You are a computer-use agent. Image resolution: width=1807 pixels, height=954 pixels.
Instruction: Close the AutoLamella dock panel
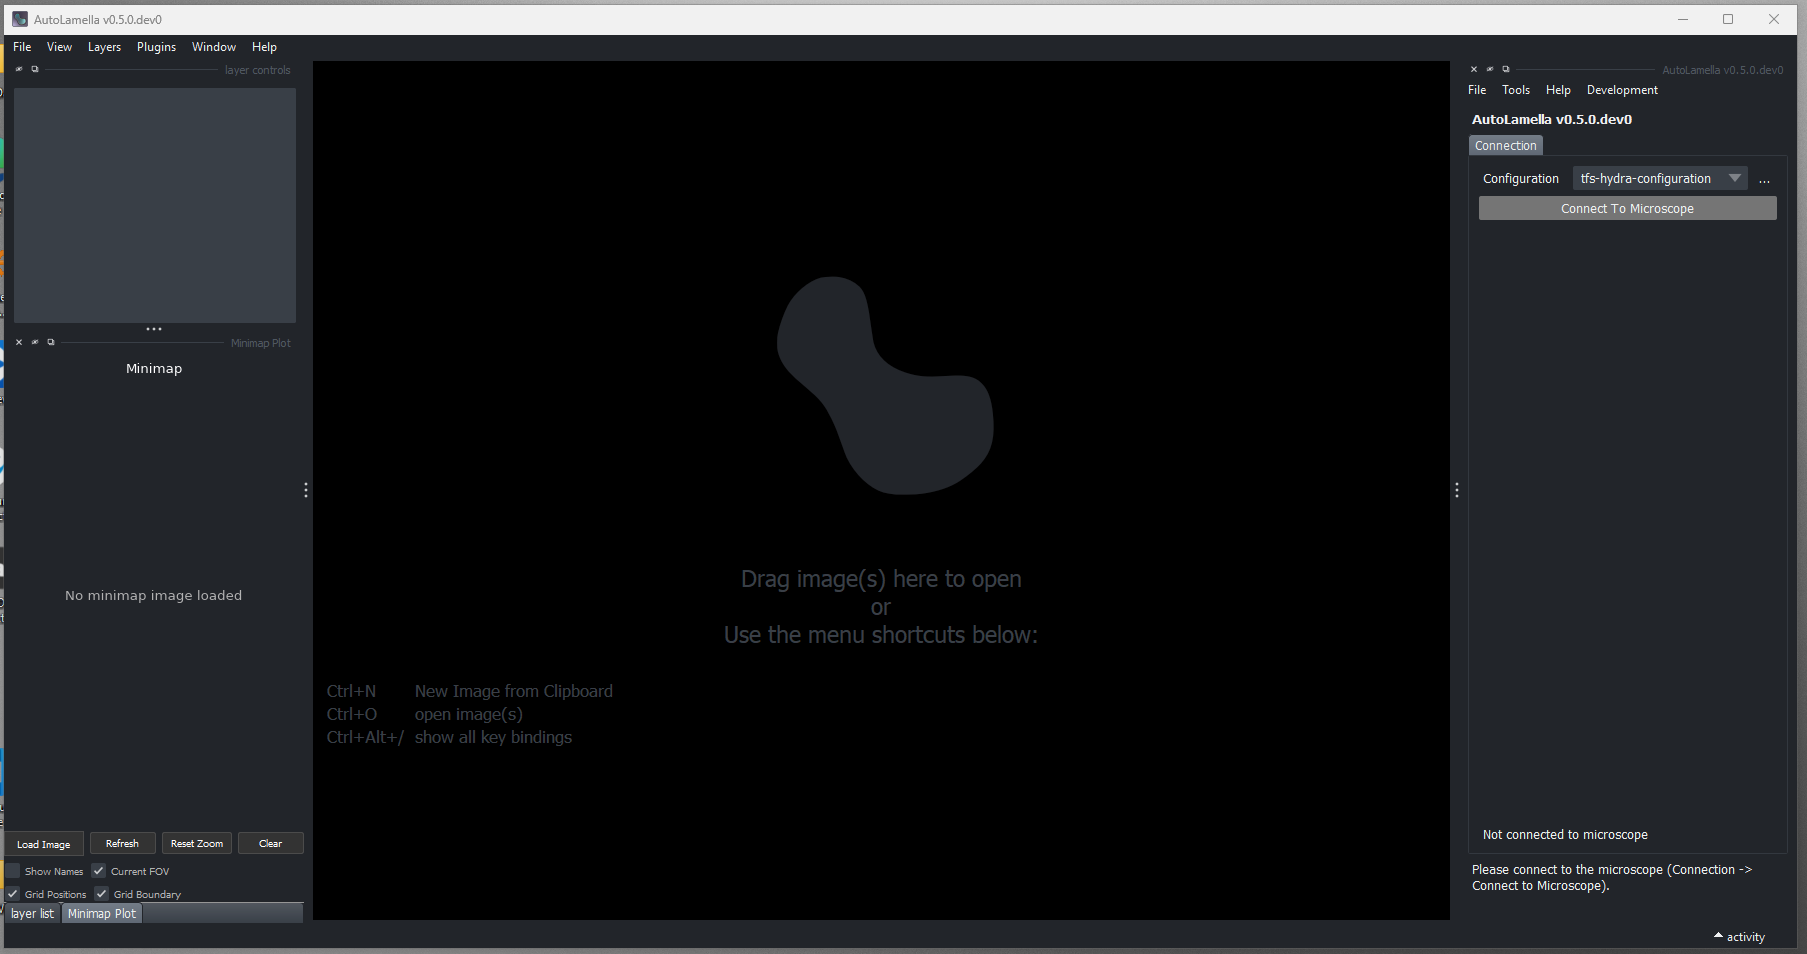(1474, 68)
